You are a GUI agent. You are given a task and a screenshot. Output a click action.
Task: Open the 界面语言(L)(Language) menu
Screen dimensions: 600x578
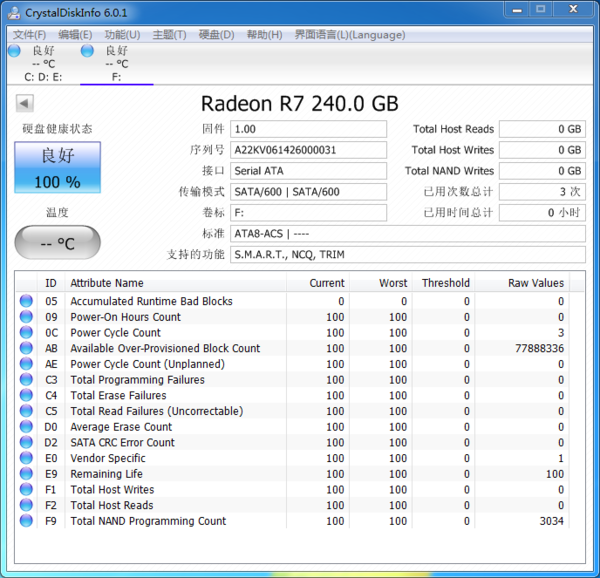point(350,35)
